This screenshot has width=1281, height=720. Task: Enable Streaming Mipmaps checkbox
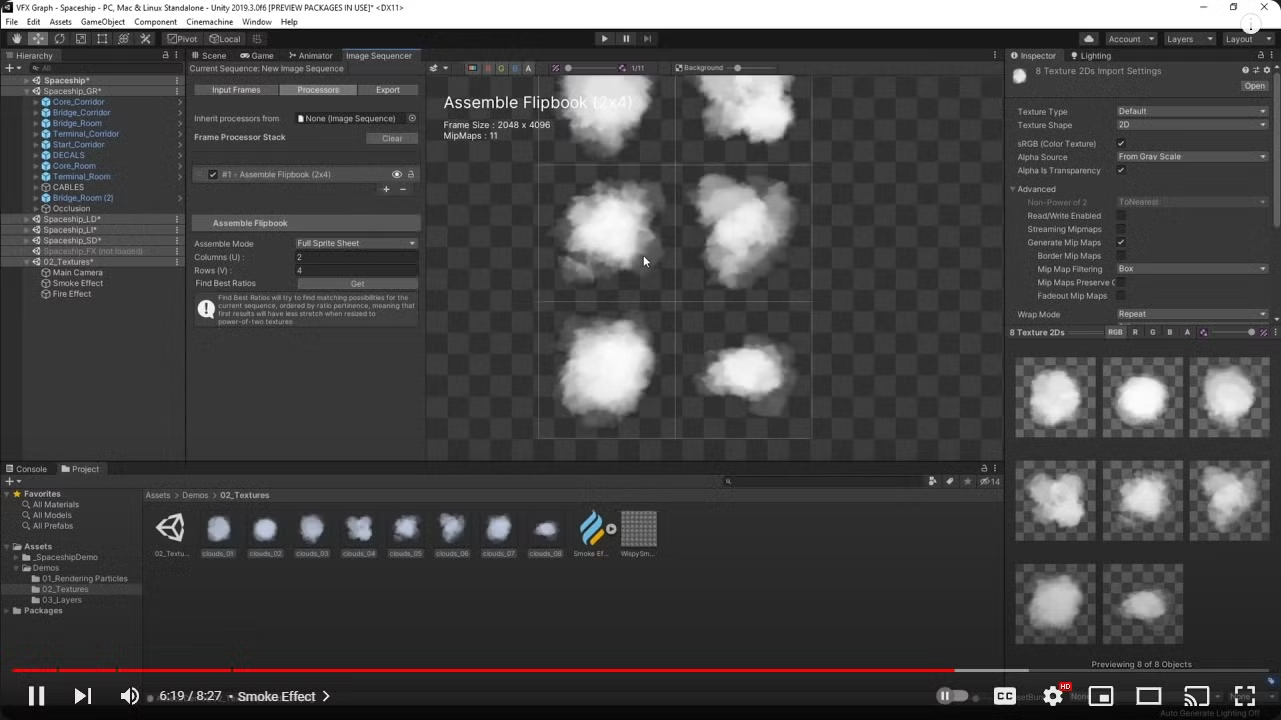point(1121,229)
